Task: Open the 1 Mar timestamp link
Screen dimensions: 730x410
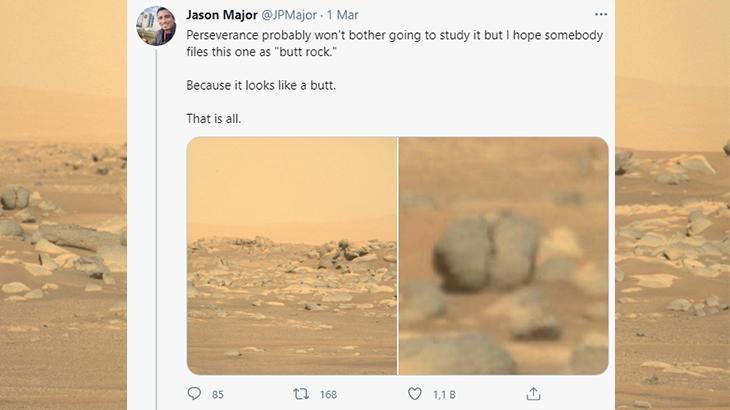Action: (343, 15)
